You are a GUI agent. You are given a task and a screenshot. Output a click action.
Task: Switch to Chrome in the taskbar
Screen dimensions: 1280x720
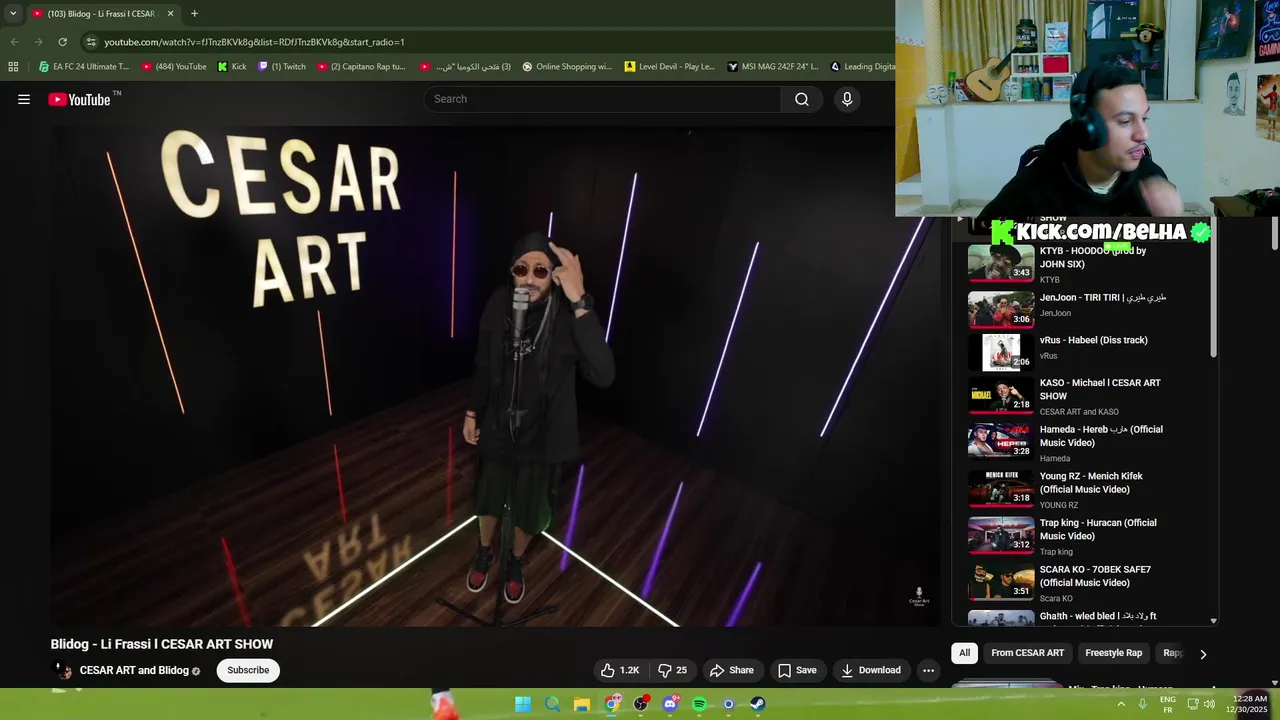[611, 704]
